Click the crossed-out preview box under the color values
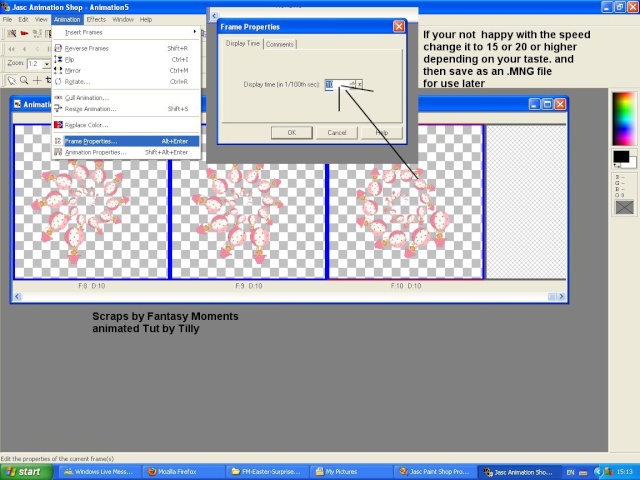Viewport: 640px width, 480px height. coord(624,207)
